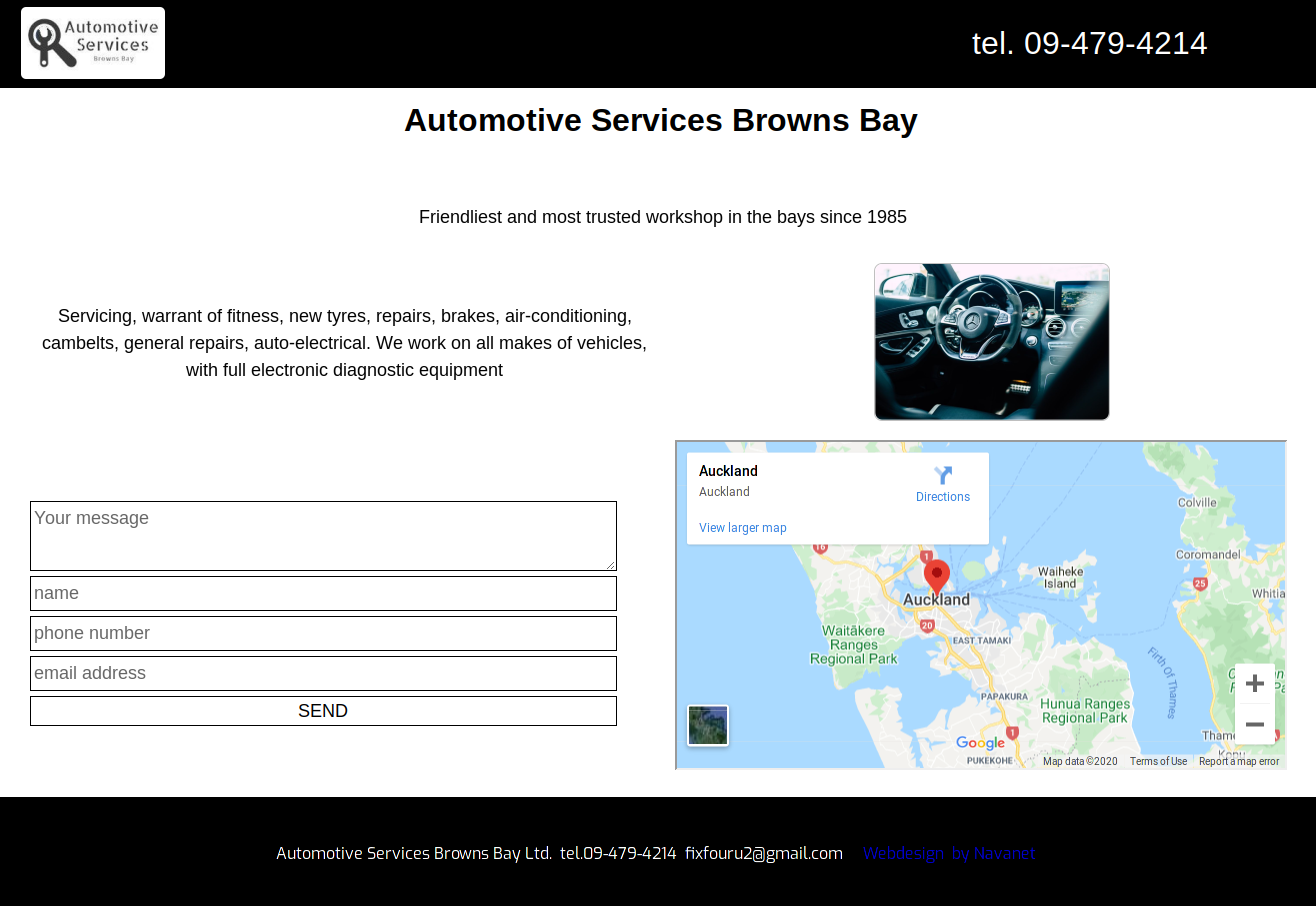The height and width of the screenshot is (906, 1316).
Task: Focus the name input field
Action: pyautogui.click(x=322, y=593)
